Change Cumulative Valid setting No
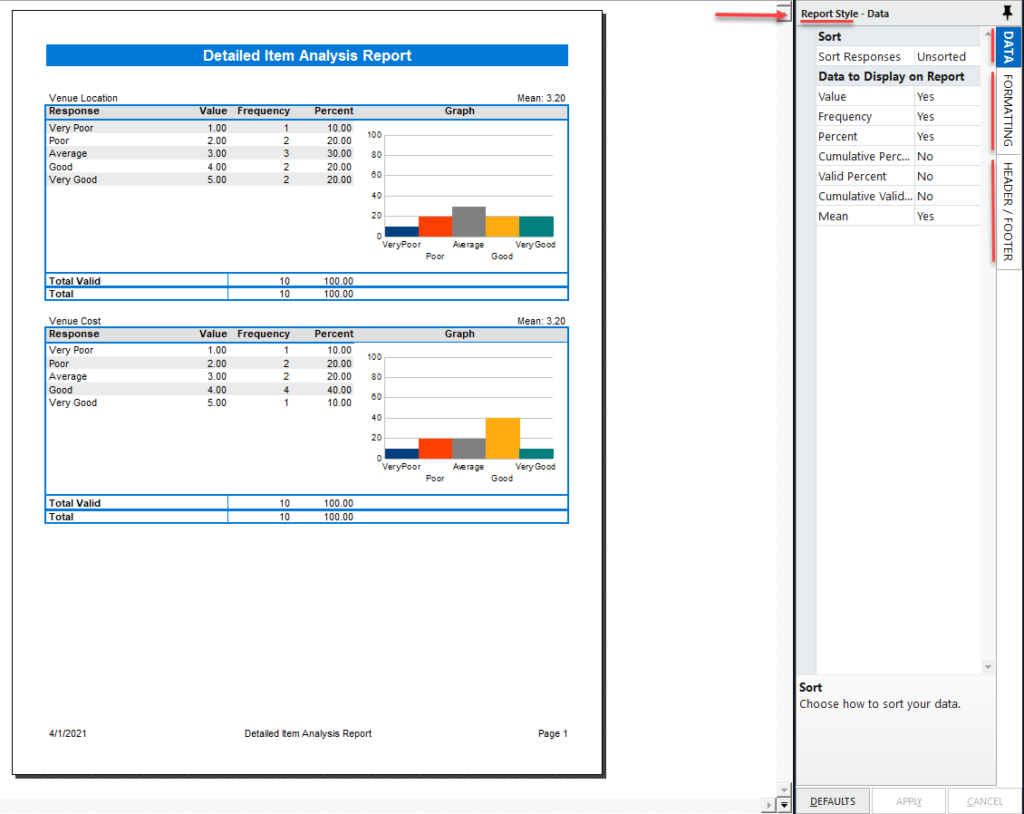 [947, 197]
